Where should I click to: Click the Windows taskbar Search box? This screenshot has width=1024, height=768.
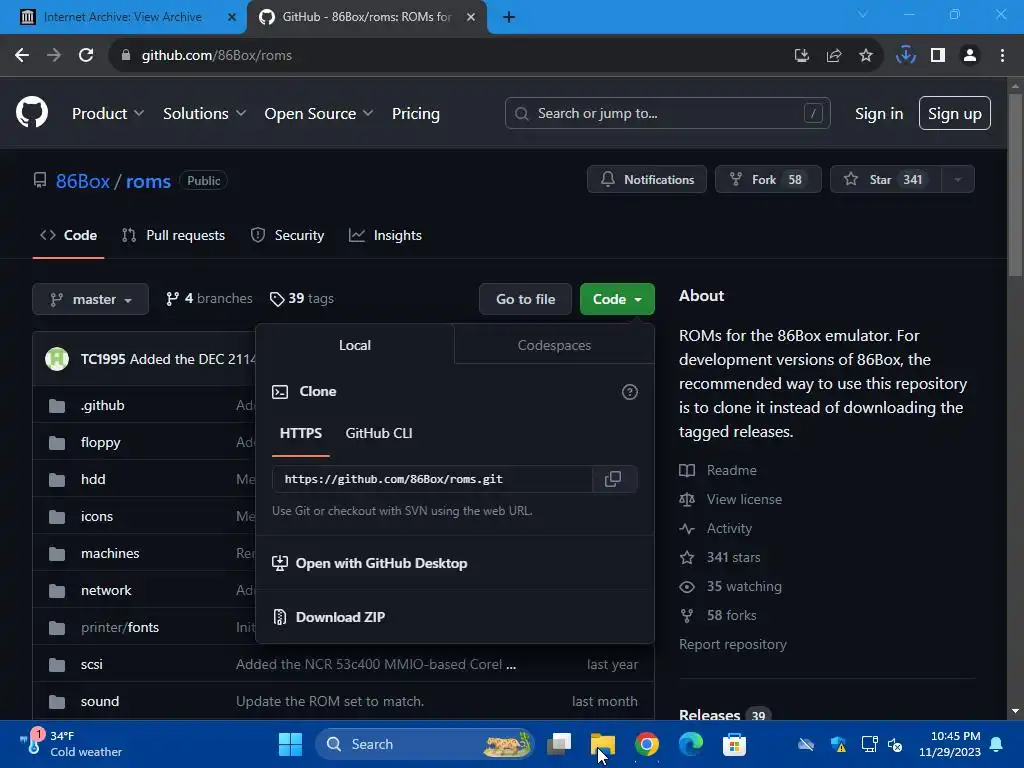(x=425, y=744)
